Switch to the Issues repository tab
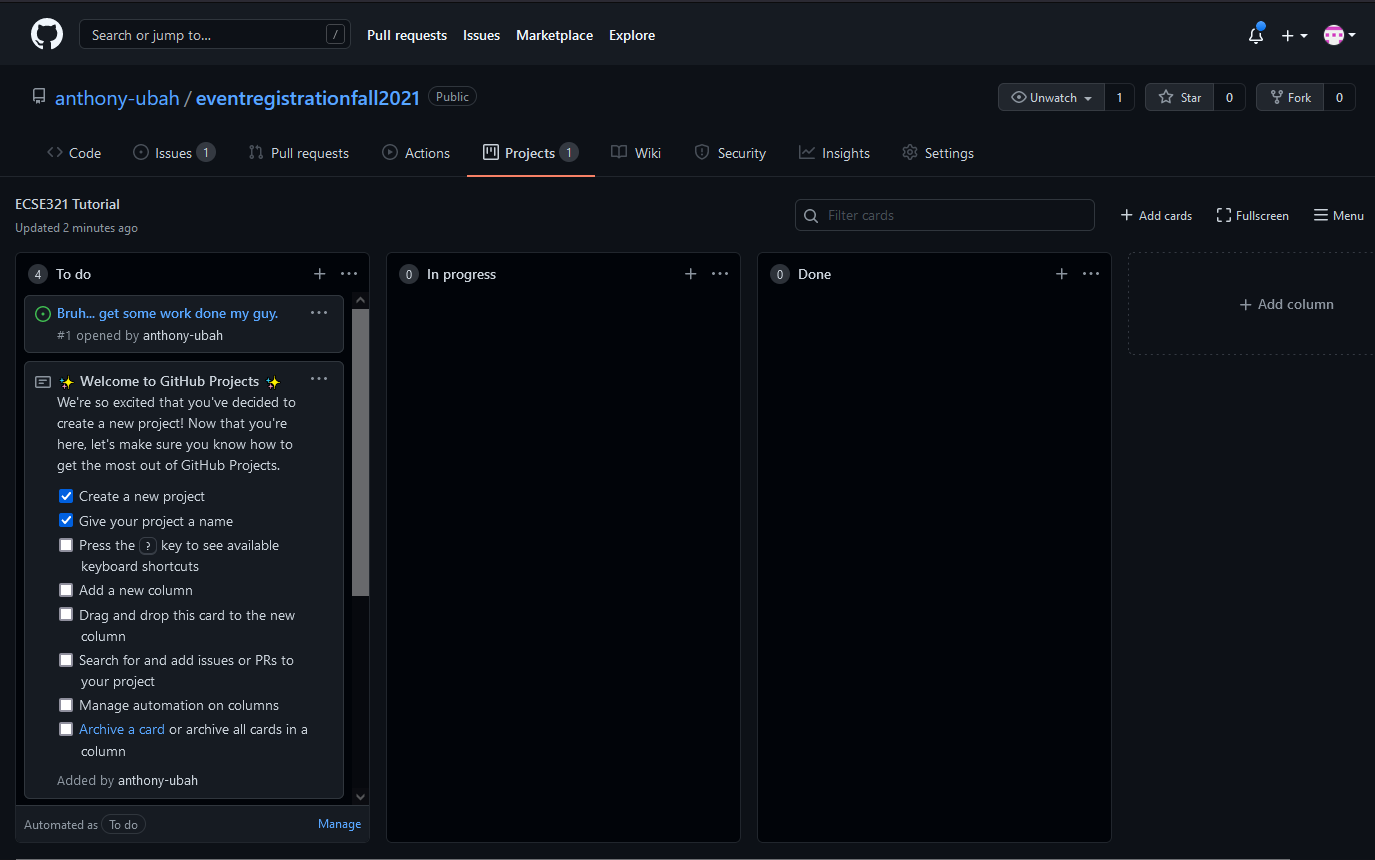The height and width of the screenshot is (860, 1375). (x=173, y=153)
